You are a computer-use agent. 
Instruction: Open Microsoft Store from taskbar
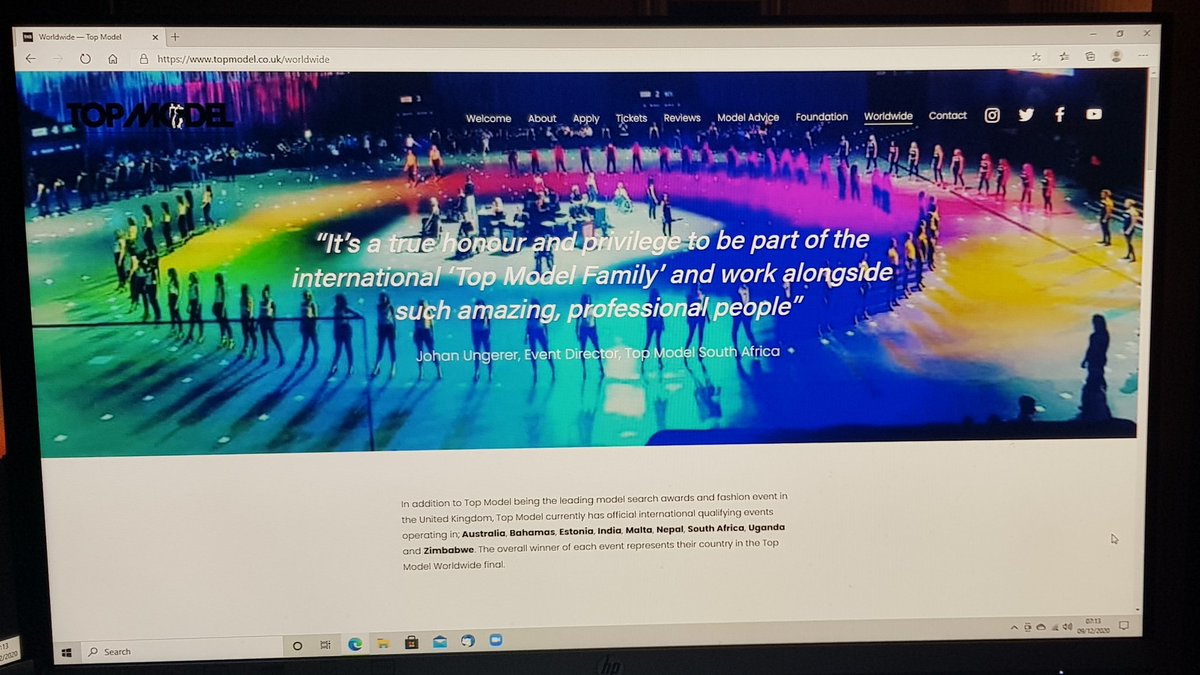point(410,643)
